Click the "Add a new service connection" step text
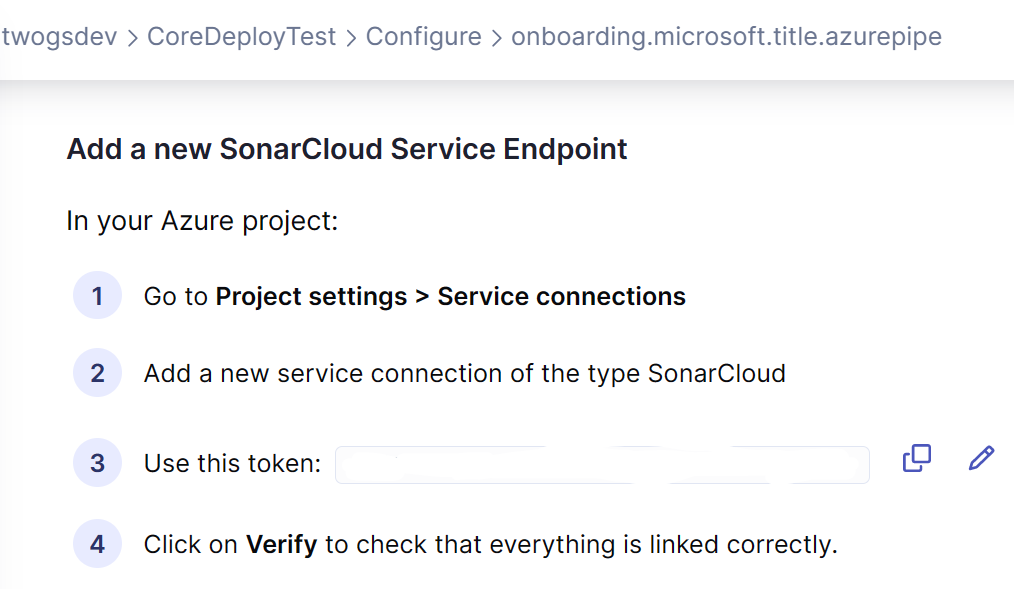The height and width of the screenshot is (589, 1014). click(464, 374)
